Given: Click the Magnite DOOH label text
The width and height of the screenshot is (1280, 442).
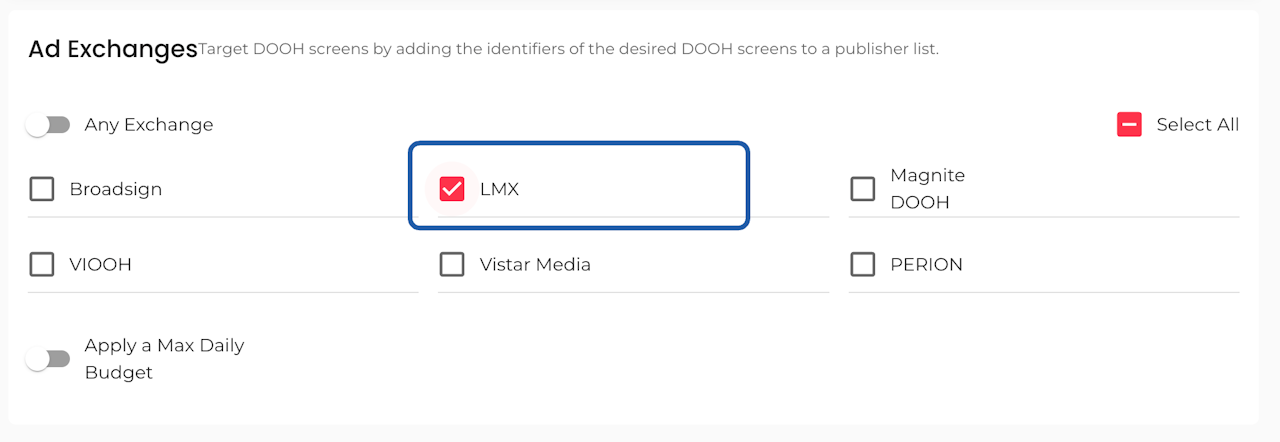Looking at the screenshot, I should tap(927, 189).
